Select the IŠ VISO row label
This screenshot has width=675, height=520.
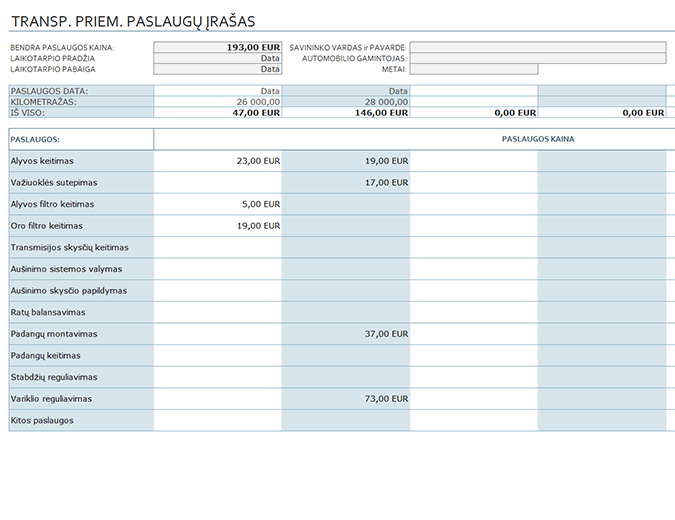pos(81,112)
